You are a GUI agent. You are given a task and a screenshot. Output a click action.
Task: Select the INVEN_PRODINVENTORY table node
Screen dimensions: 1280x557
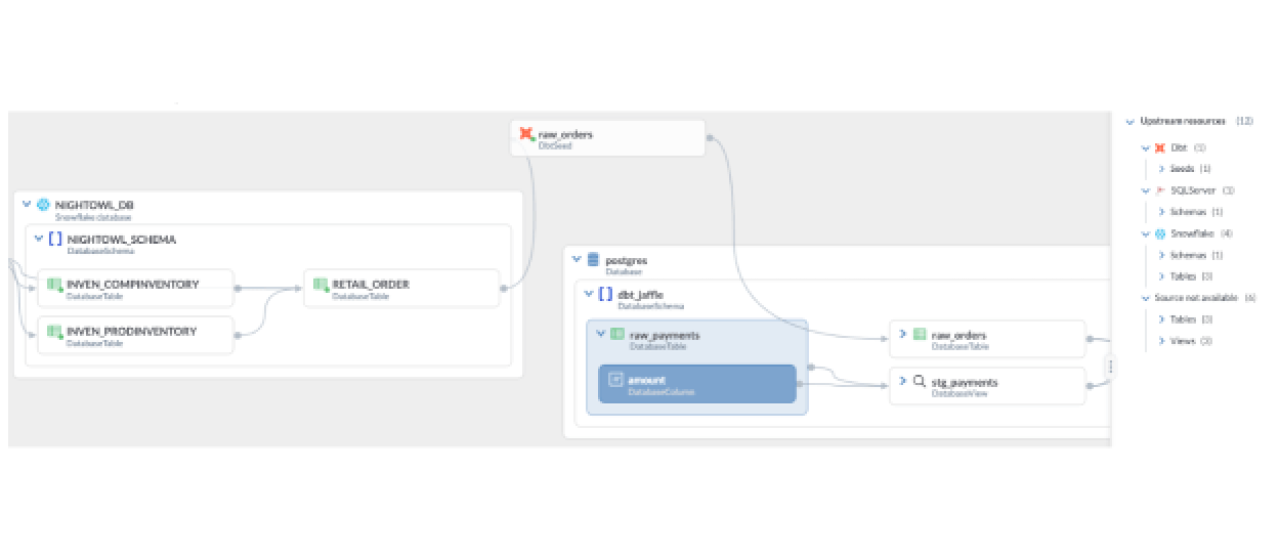(x=135, y=335)
